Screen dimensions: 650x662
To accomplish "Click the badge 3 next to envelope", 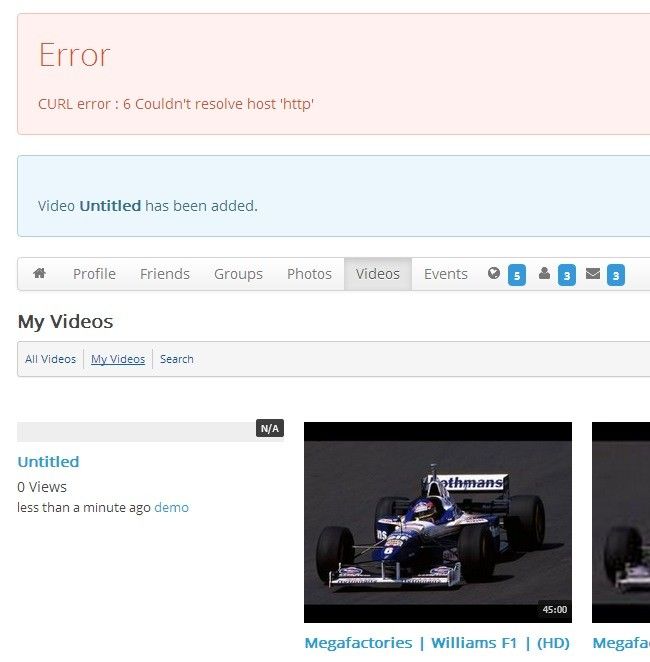I will coord(616,275).
